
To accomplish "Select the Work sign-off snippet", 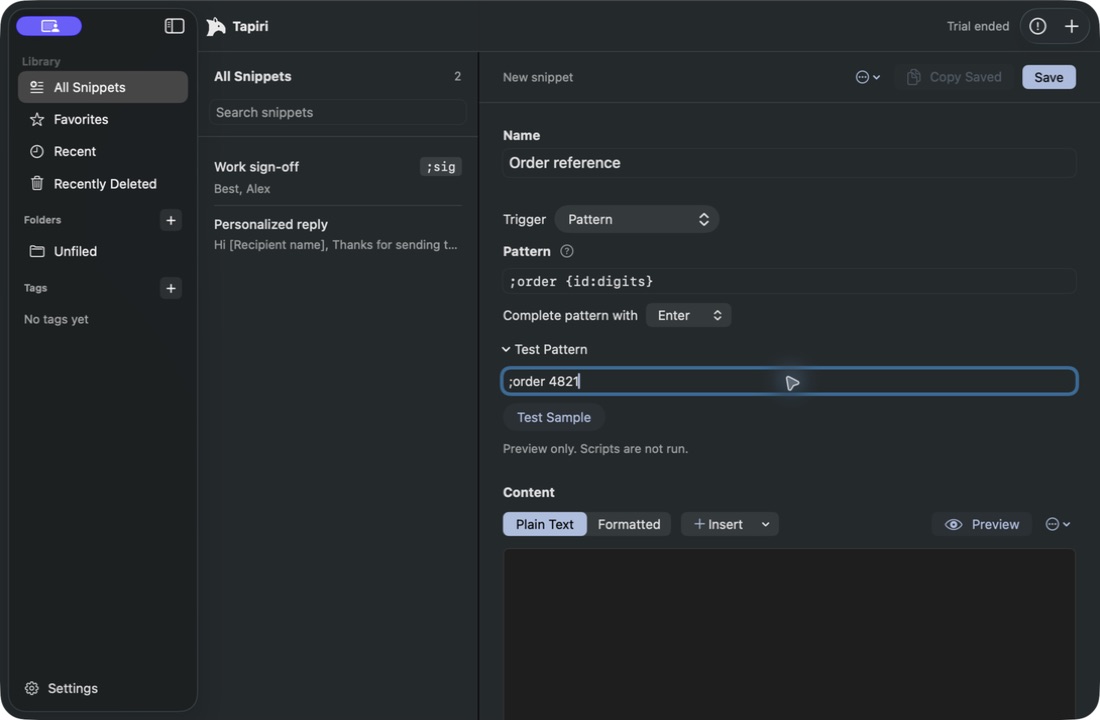I will coord(337,177).
